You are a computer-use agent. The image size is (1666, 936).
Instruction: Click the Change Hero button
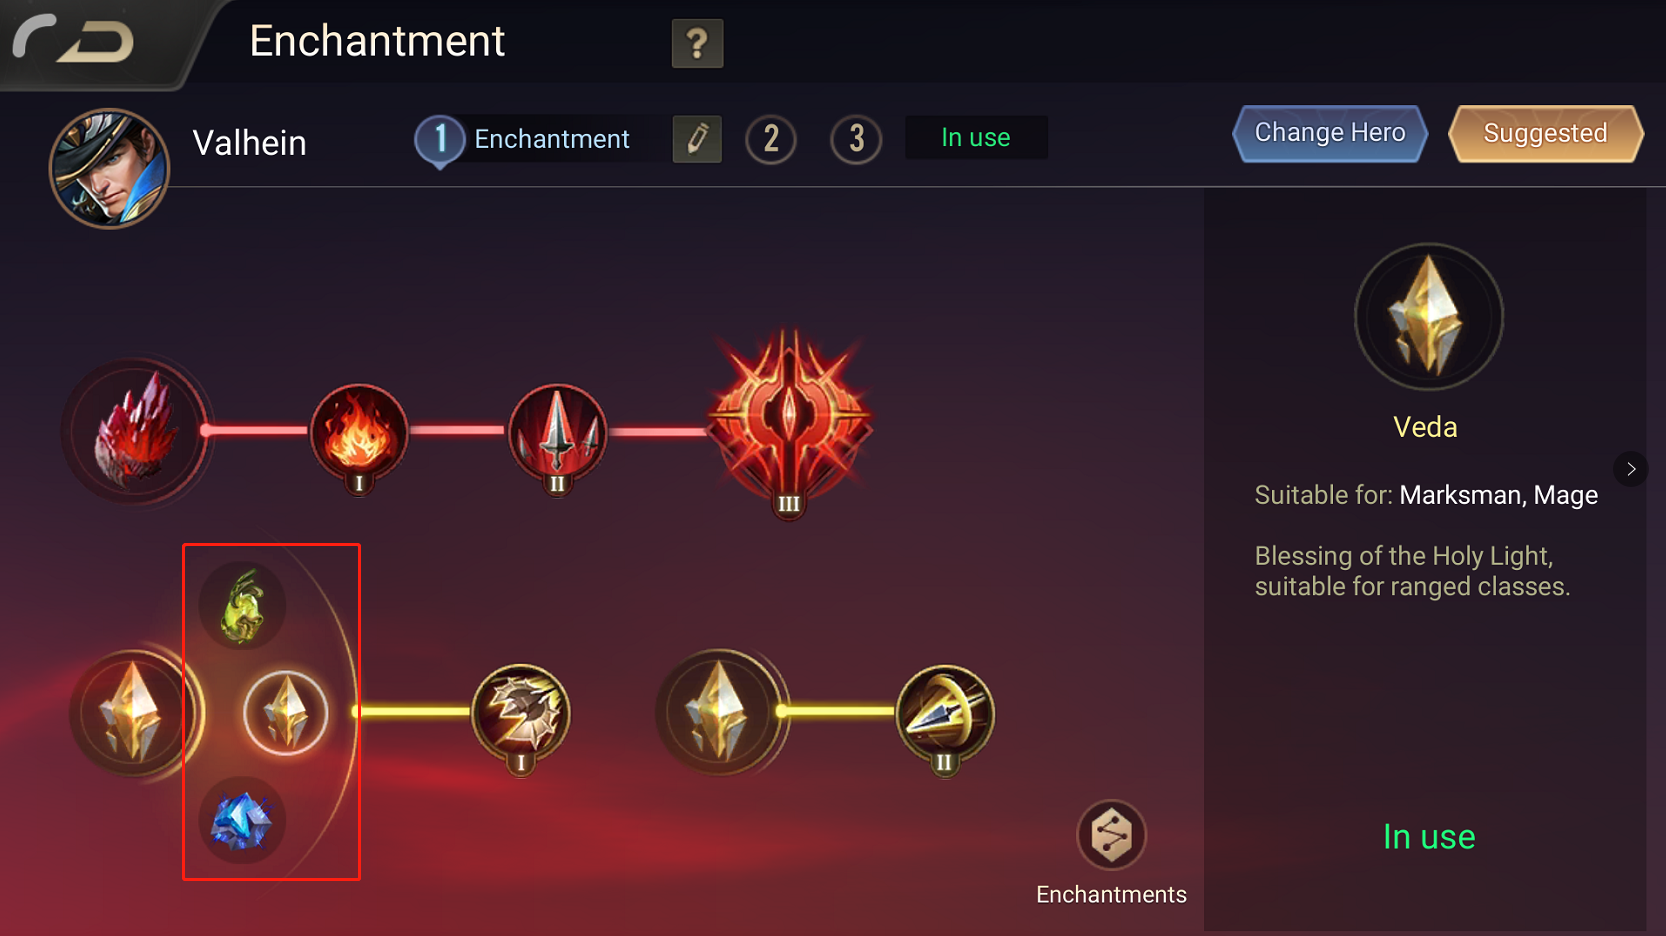point(1330,133)
